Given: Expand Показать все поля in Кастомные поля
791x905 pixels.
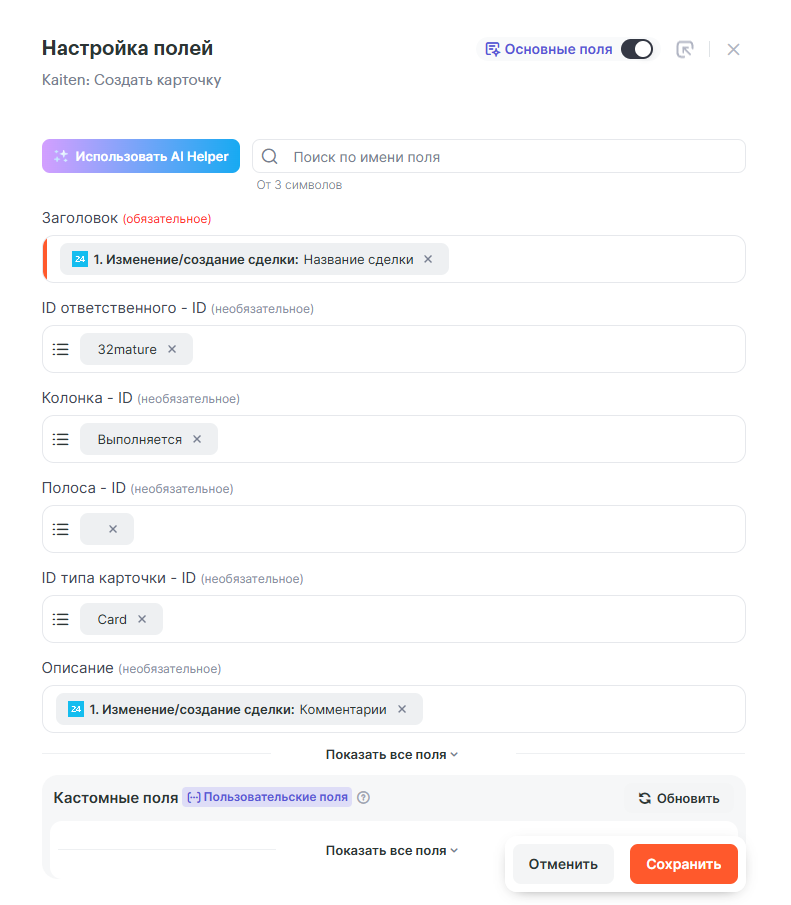Looking at the screenshot, I should coord(391,850).
